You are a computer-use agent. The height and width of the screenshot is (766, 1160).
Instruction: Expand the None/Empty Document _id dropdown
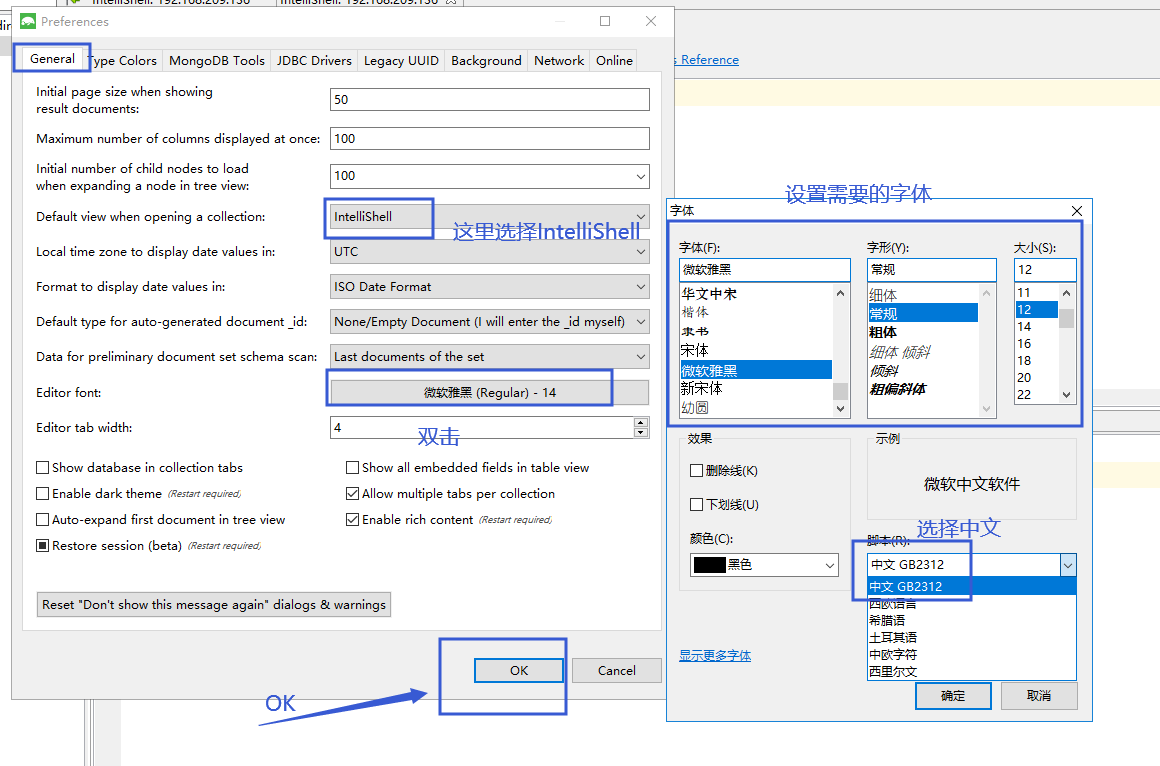(x=490, y=321)
